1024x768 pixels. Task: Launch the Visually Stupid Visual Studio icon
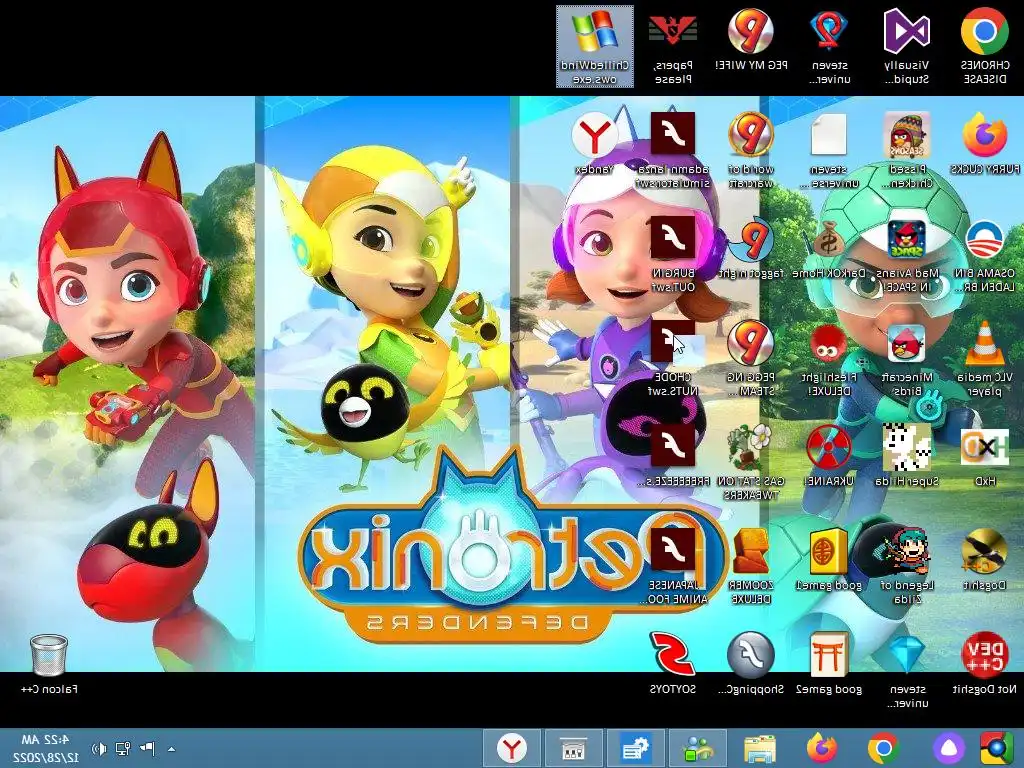(x=907, y=46)
